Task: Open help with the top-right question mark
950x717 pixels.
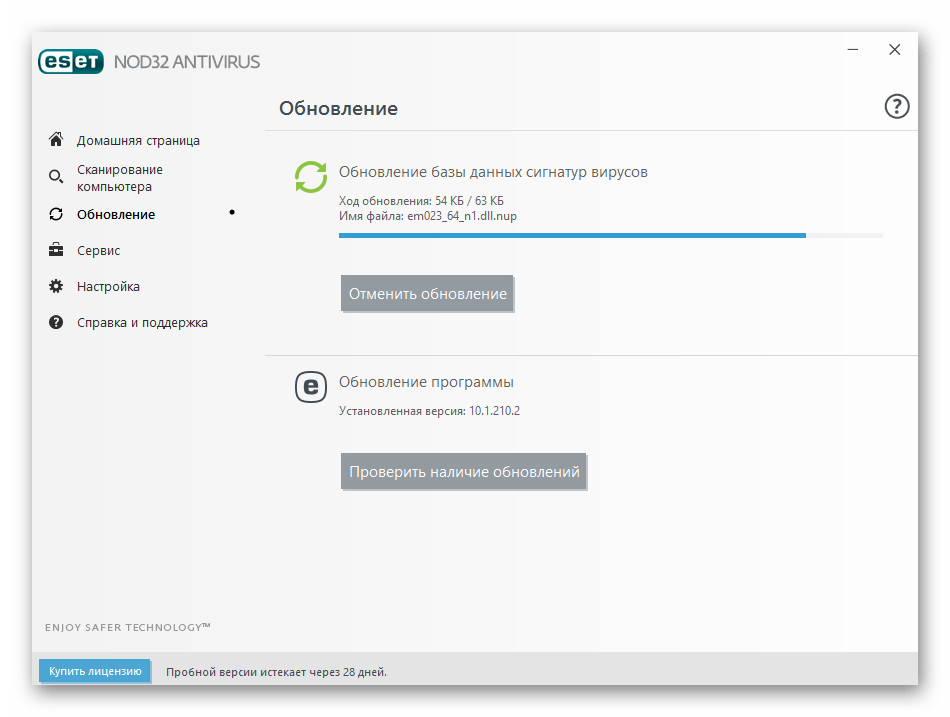Action: [x=897, y=107]
